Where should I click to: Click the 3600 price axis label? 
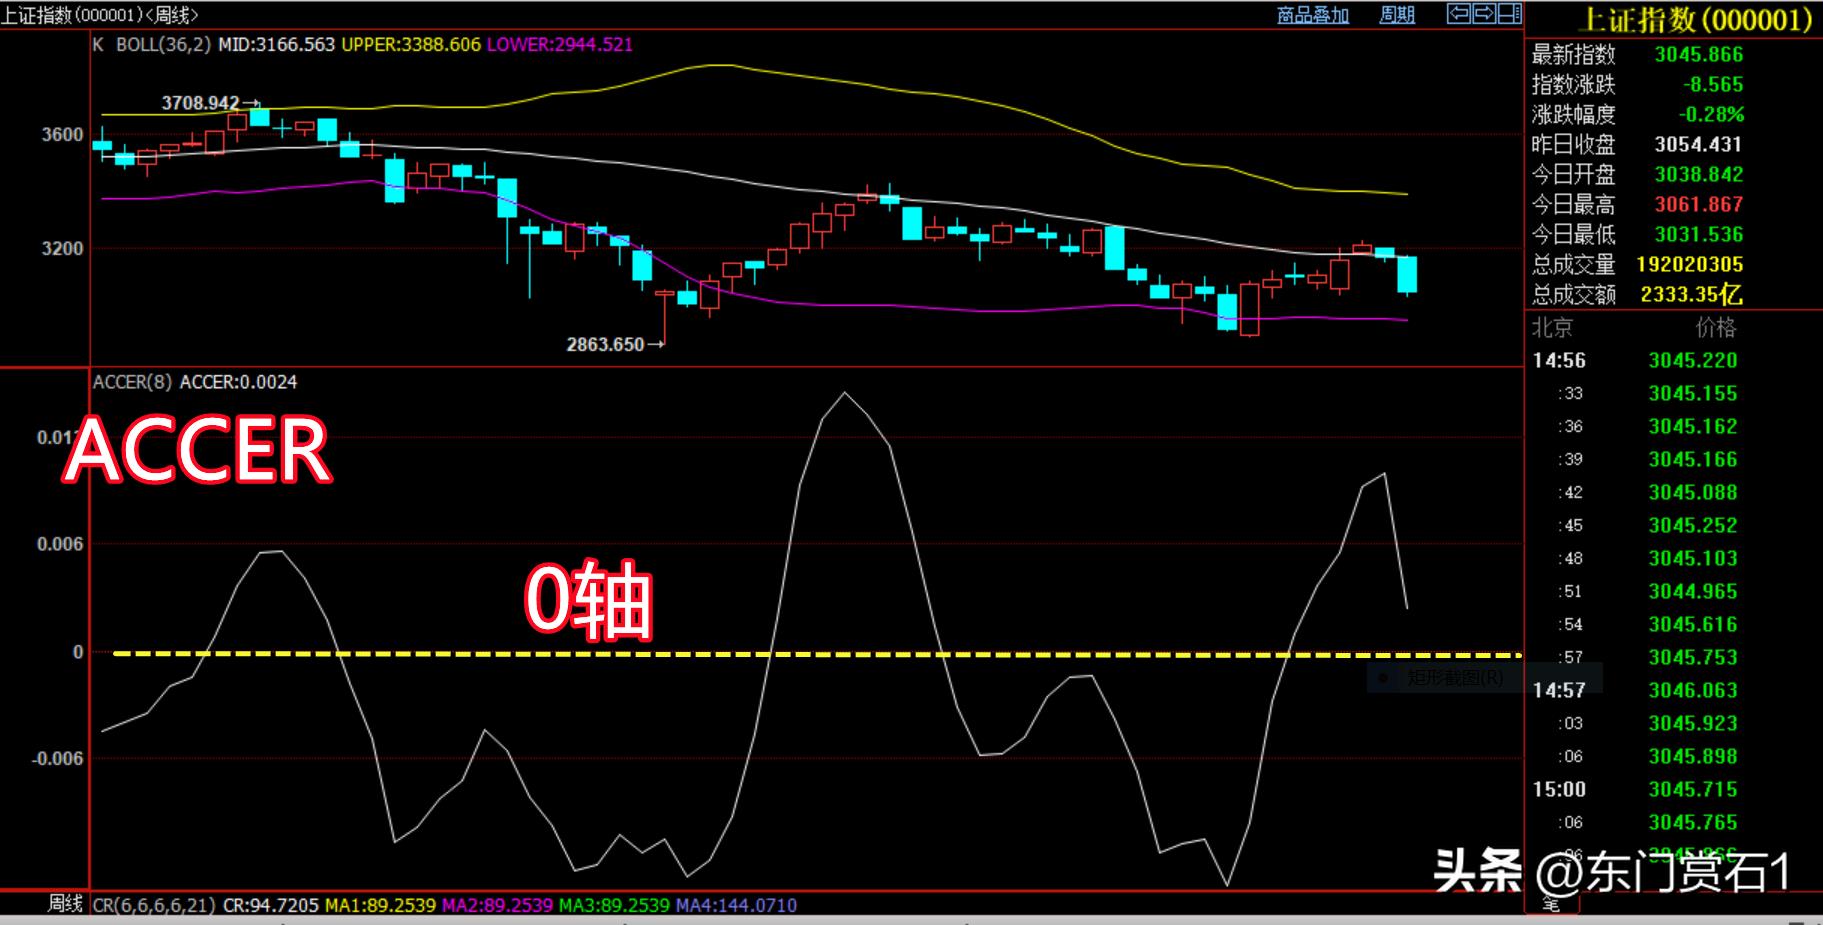coord(62,135)
